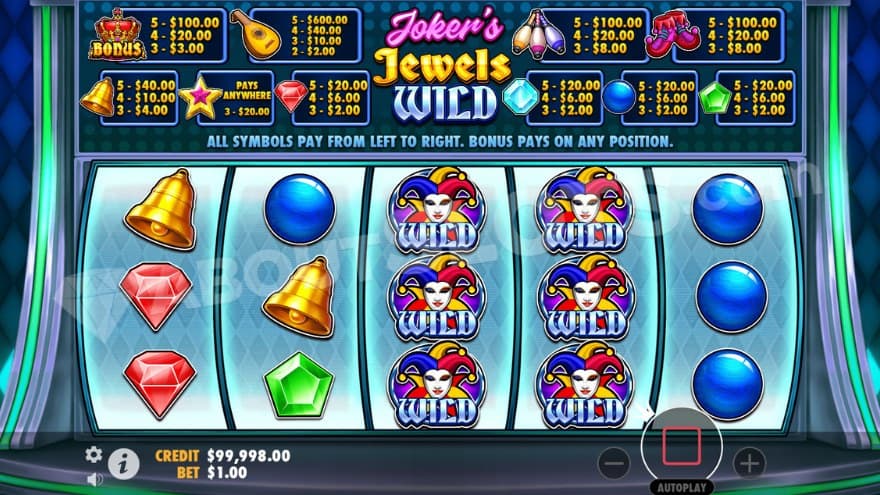This screenshot has width=880, height=495.
Task: Open the info paytable button
Action: (x=123, y=464)
